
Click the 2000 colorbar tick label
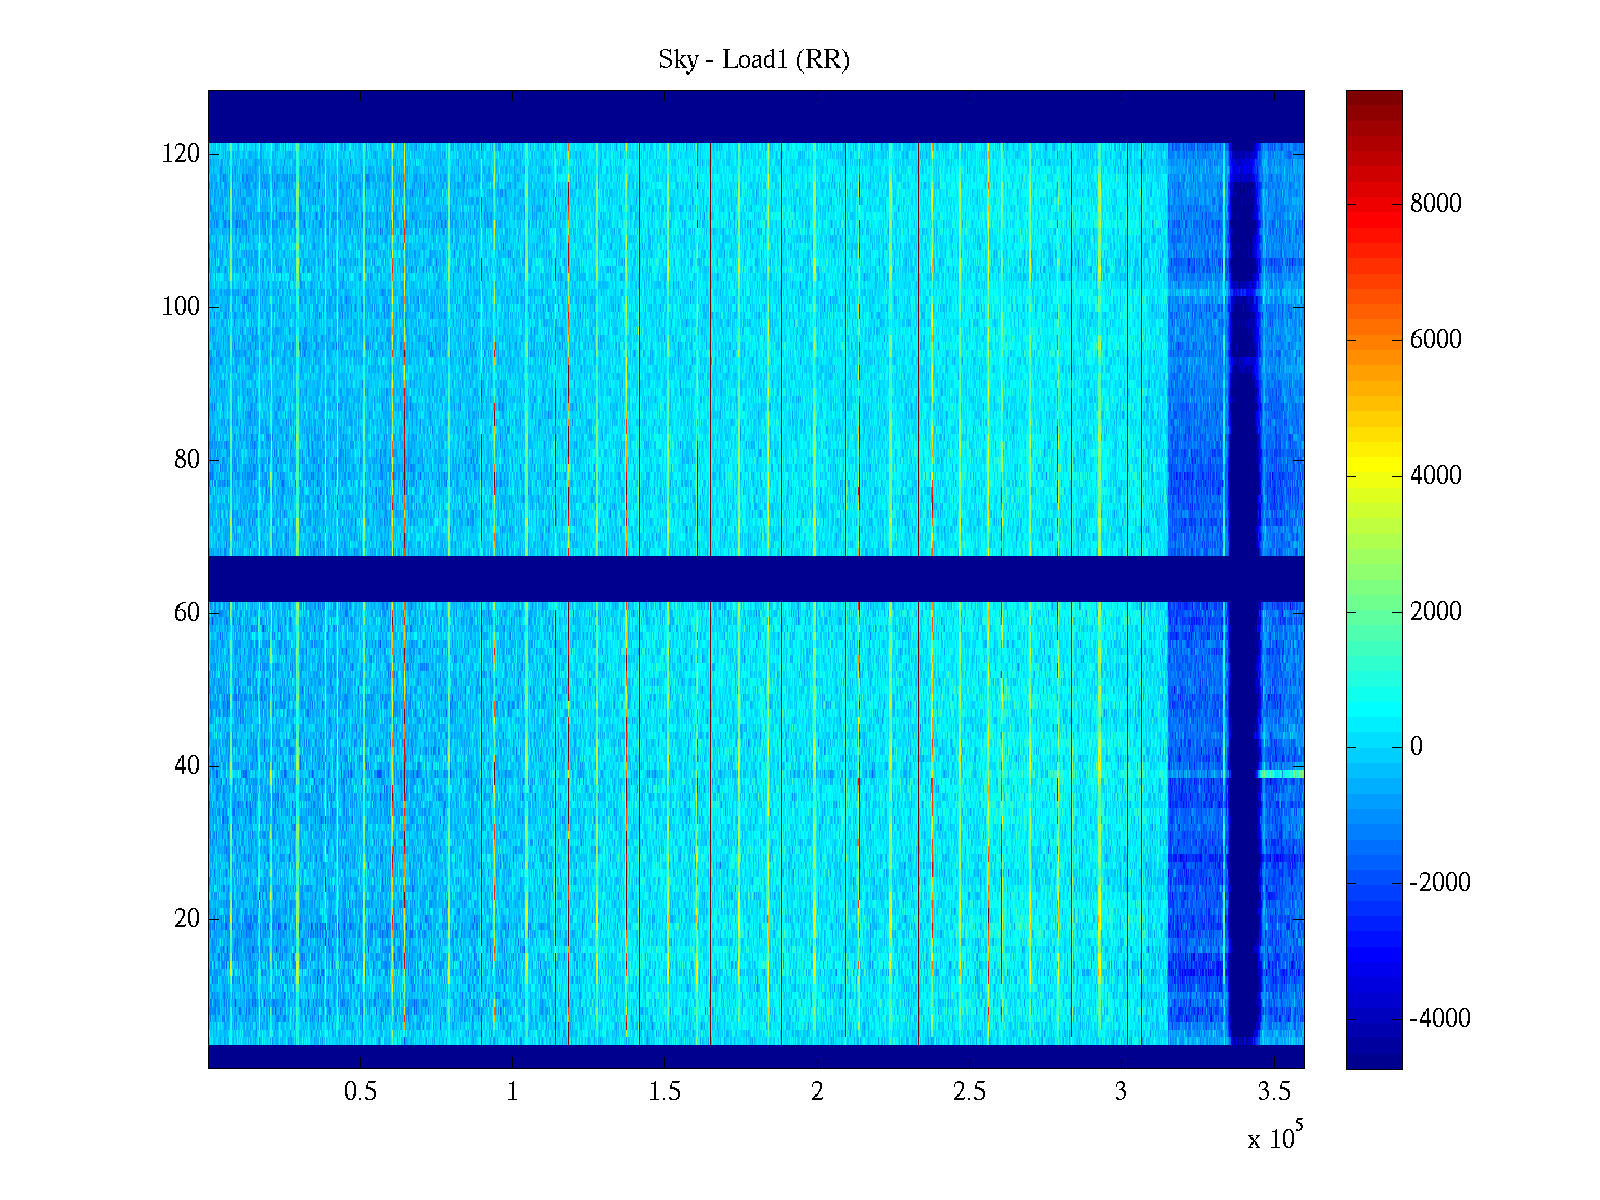(1435, 612)
